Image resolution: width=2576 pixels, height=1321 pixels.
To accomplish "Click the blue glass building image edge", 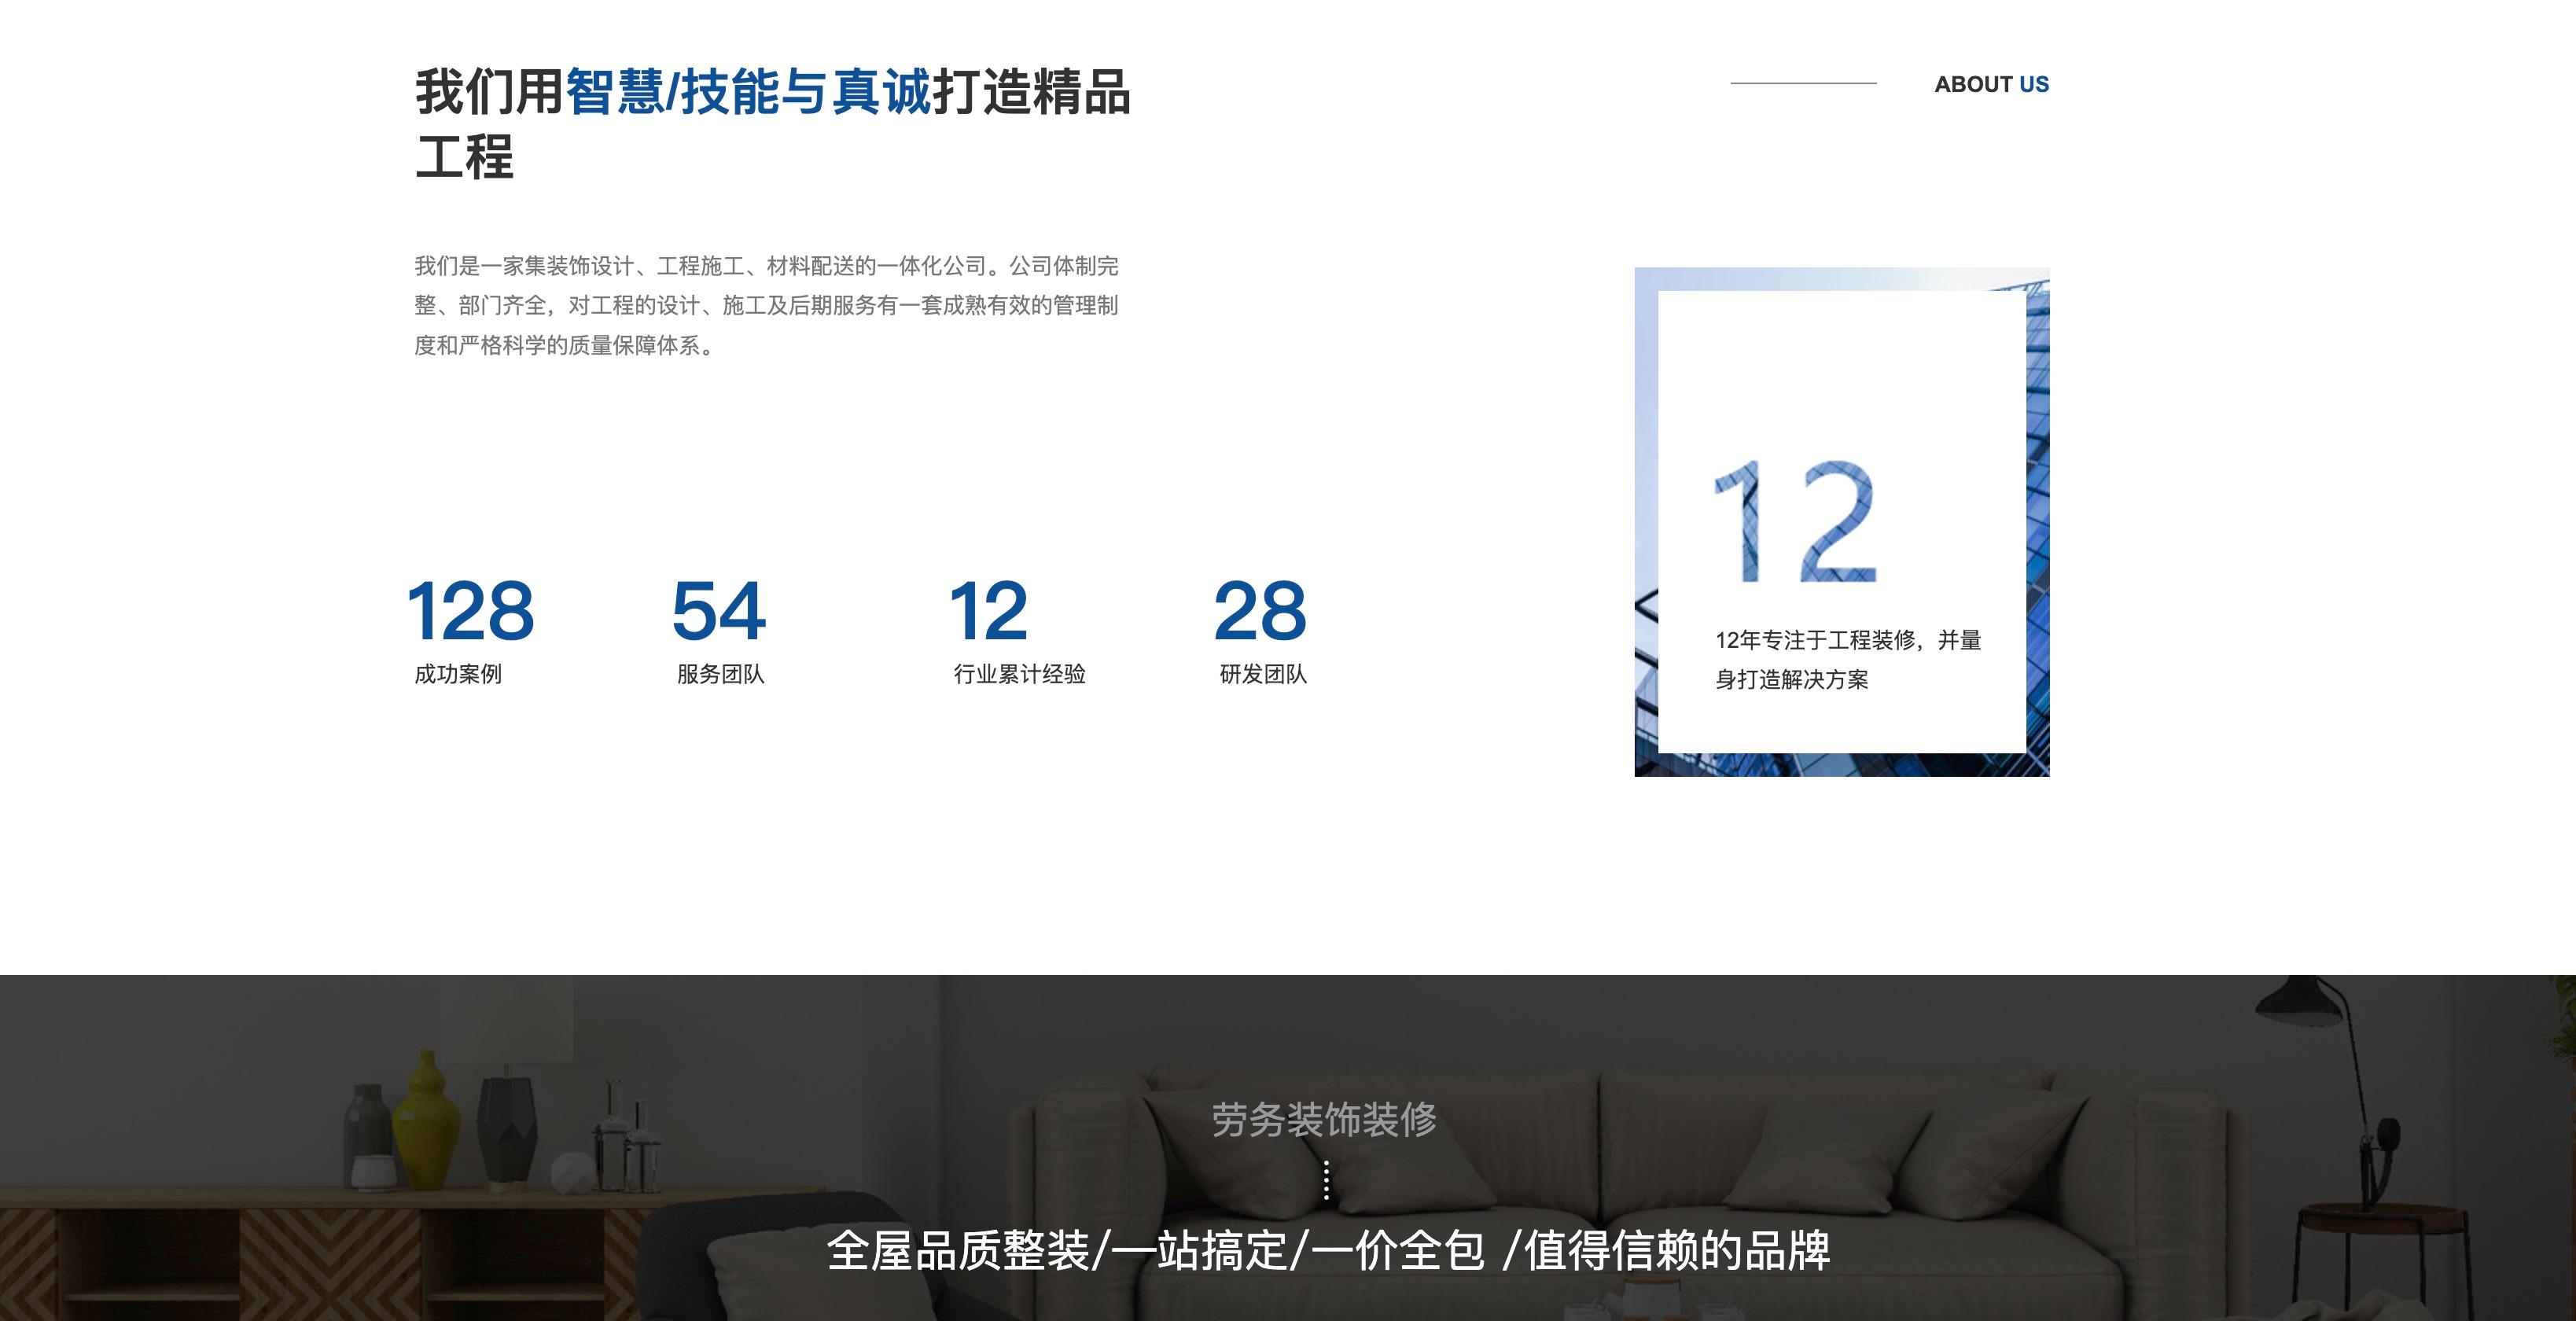I will click(x=2038, y=520).
